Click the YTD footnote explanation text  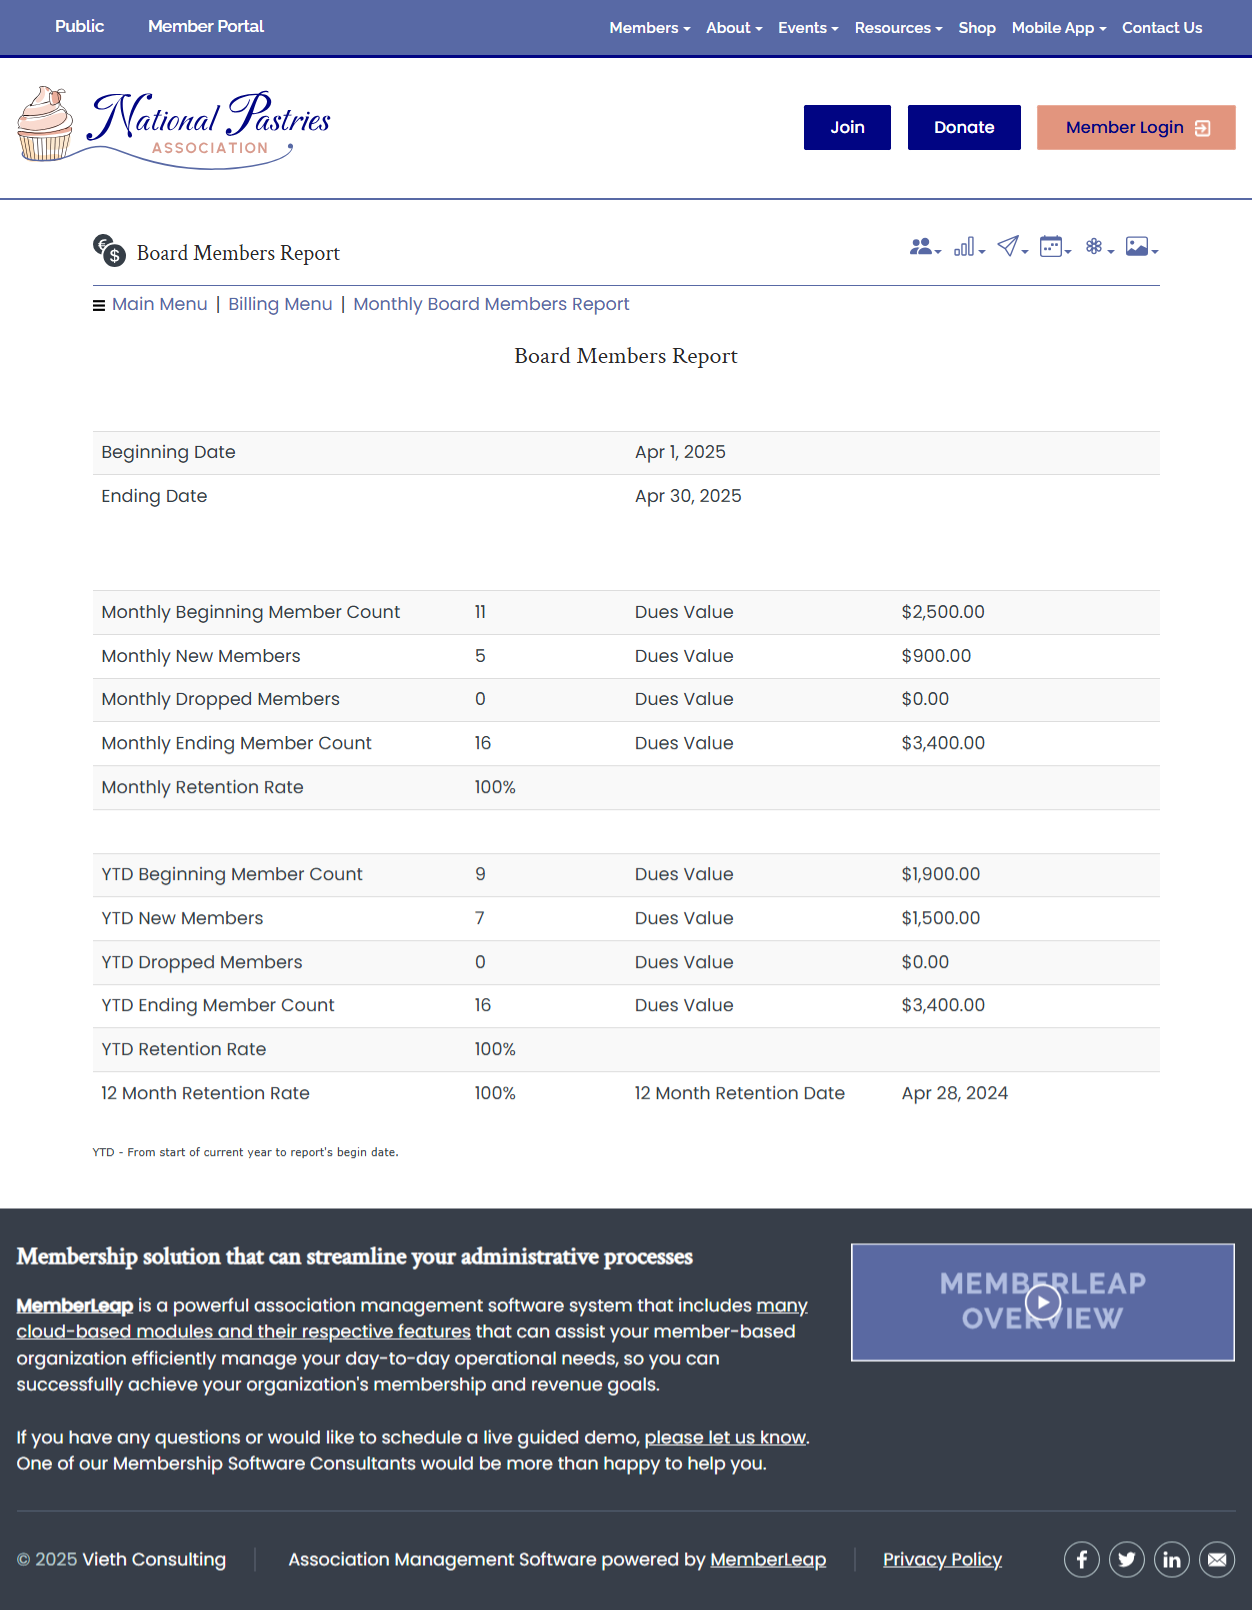click(x=245, y=1152)
